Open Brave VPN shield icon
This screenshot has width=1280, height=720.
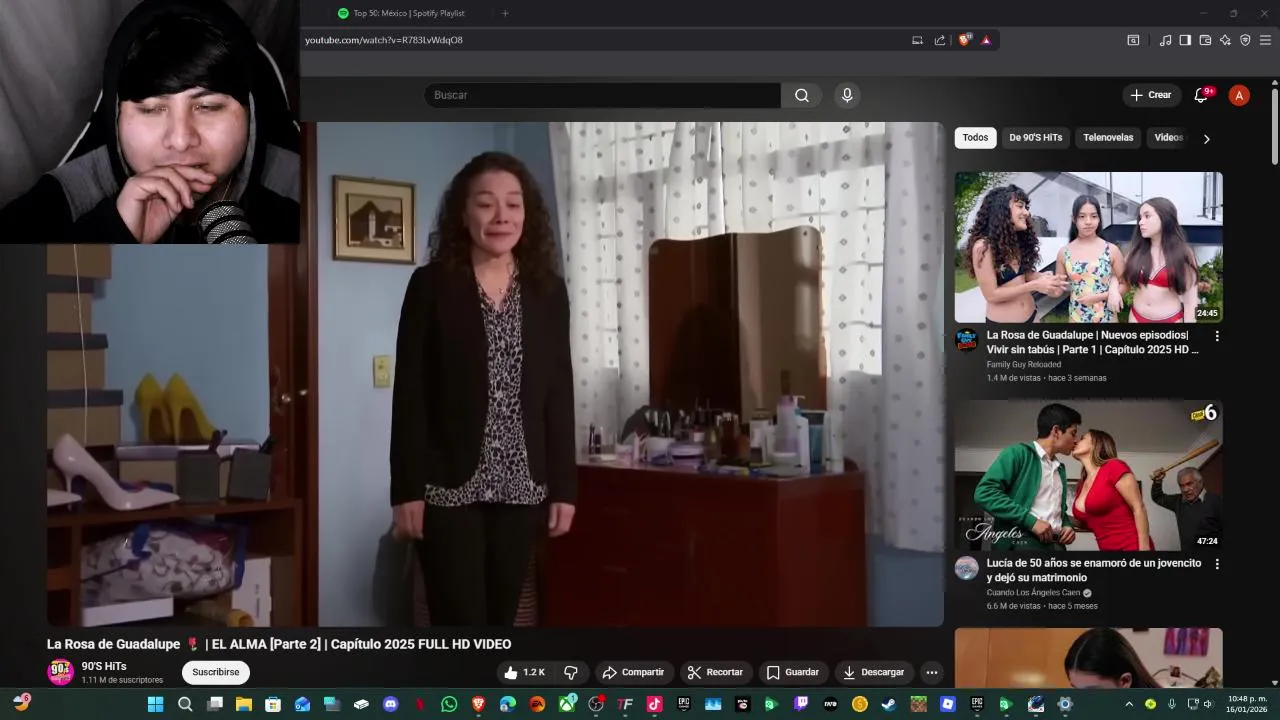[1245, 40]
